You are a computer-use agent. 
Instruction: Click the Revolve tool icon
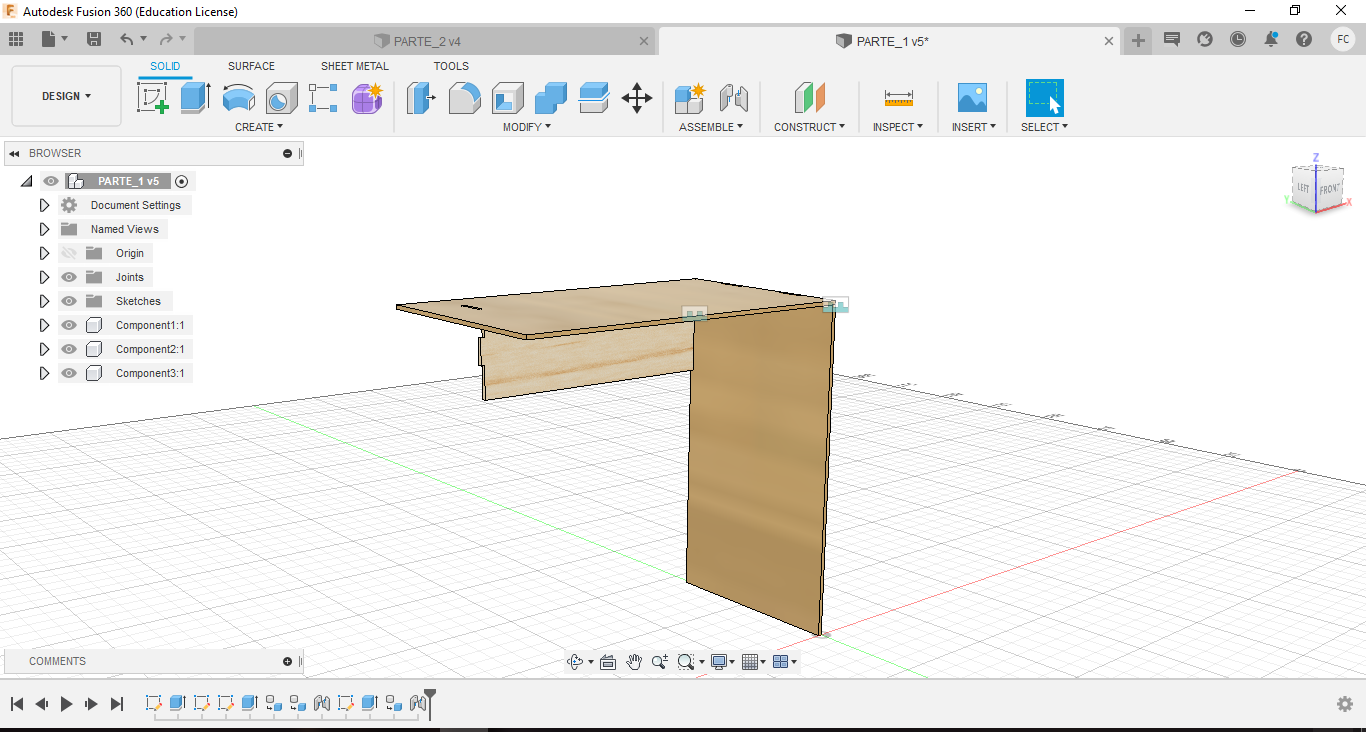tap(238, 98)
